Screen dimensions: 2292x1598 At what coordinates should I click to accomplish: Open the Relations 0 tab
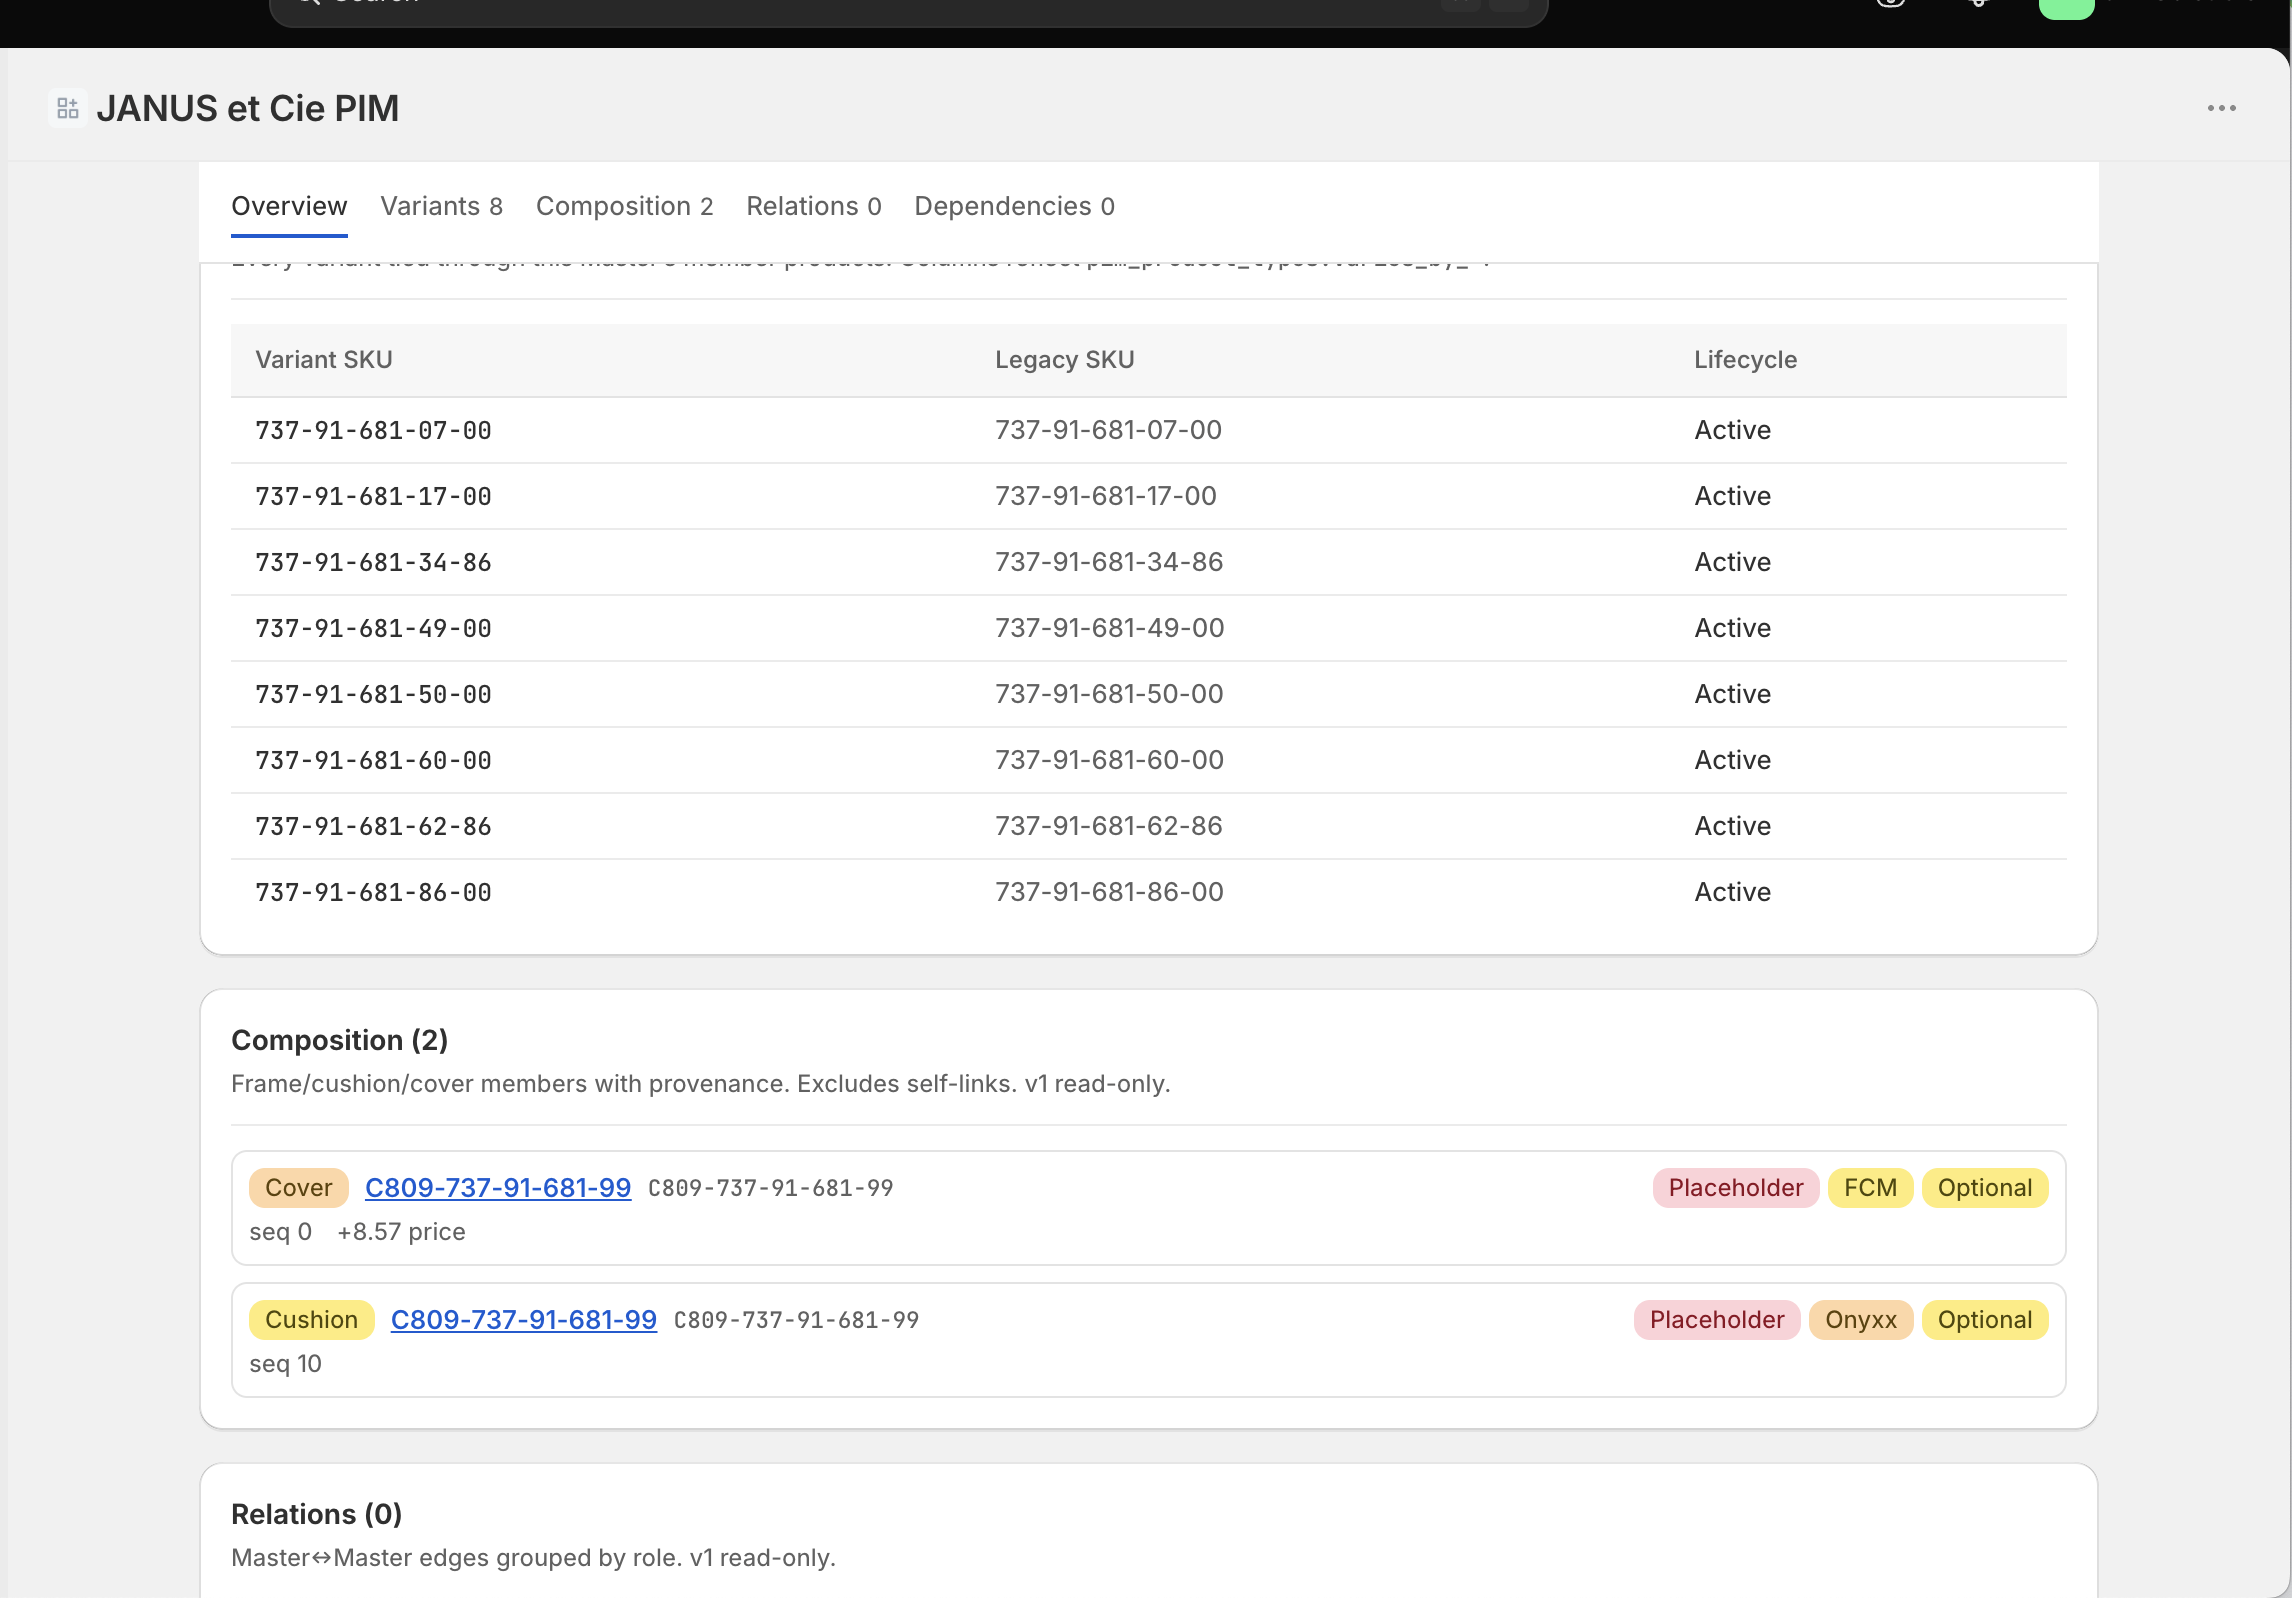pos(813,206)
